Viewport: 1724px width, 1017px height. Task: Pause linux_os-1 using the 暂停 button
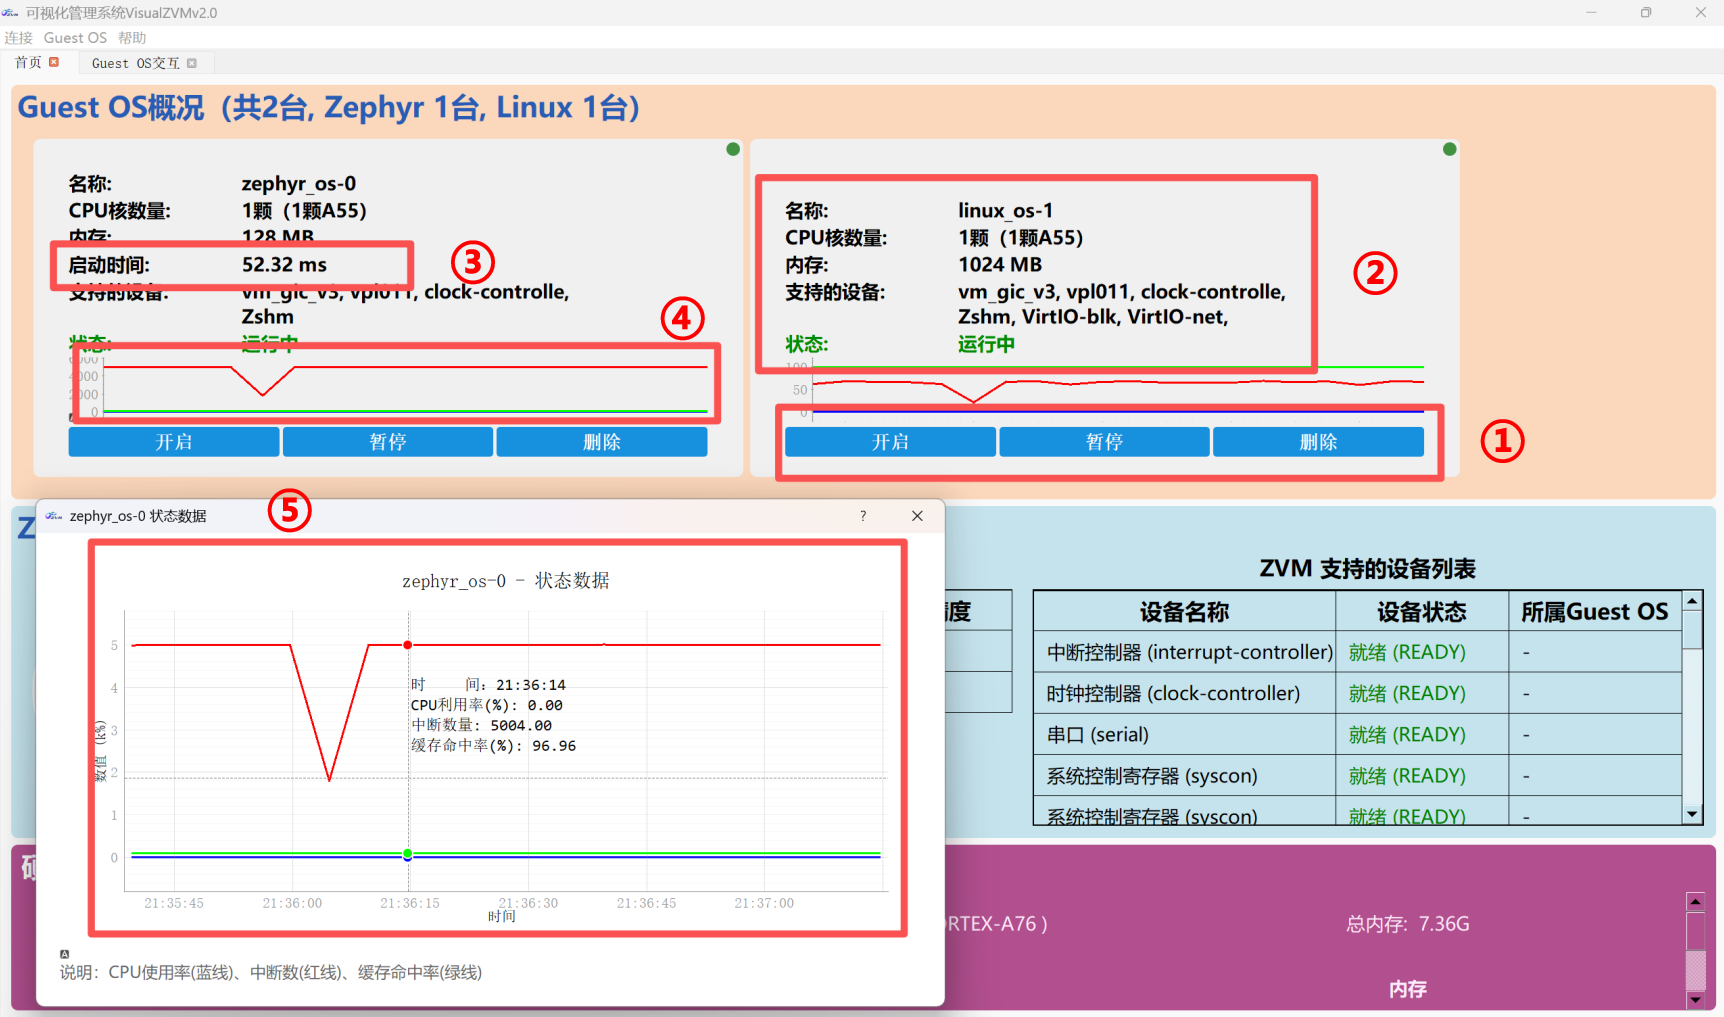click(1104, 442)
